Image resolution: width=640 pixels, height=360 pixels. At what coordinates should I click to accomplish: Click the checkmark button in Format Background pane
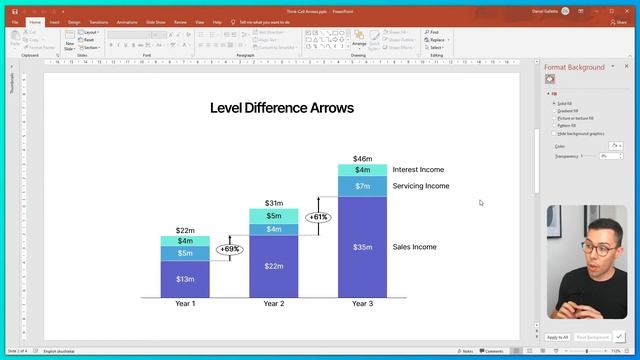619,337
